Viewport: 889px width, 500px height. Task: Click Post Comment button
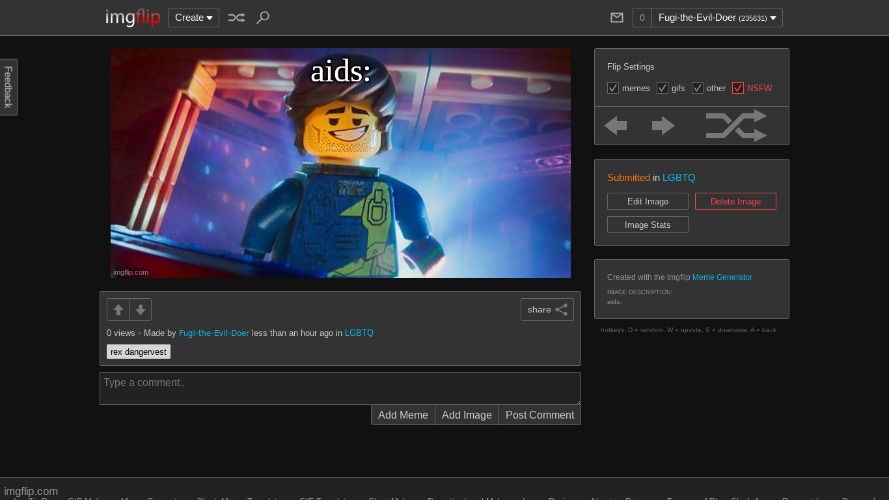tap(539, 415)
